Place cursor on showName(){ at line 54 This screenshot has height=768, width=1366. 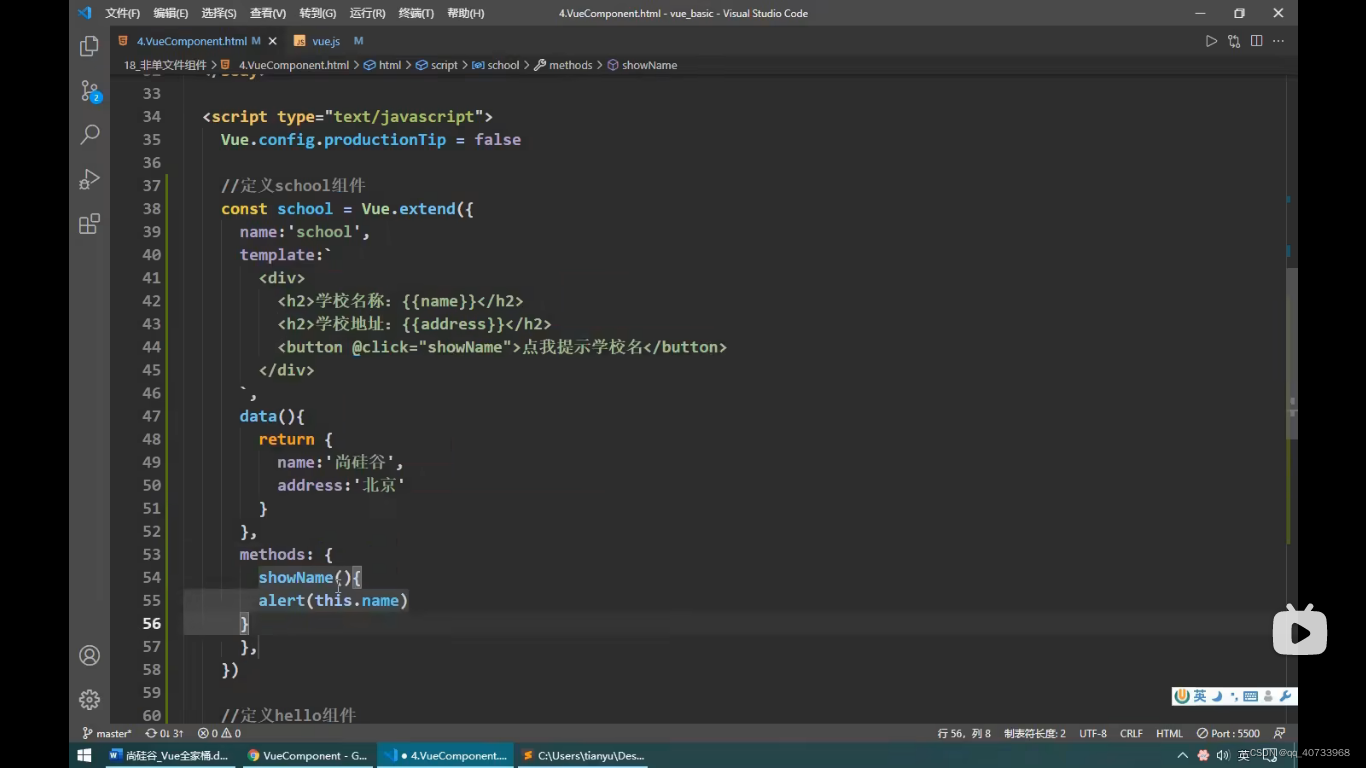click(310, 577)
